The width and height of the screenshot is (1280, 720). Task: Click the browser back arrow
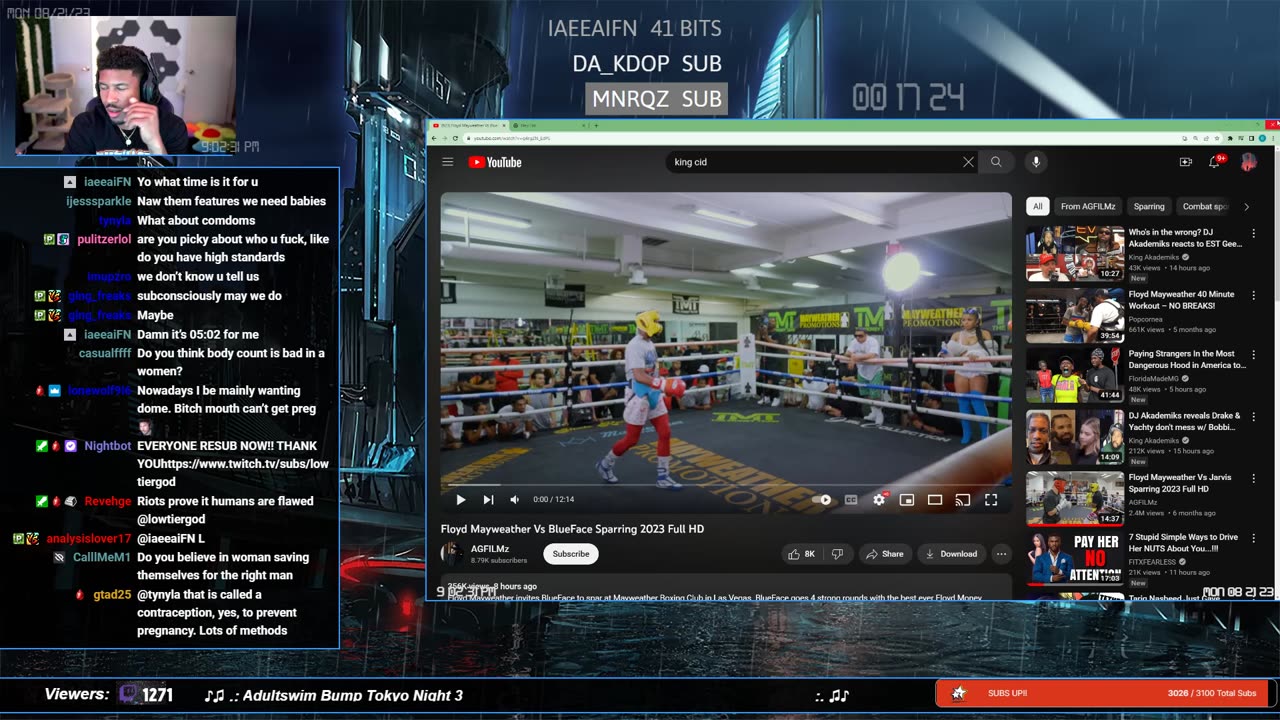click(436, 138)
